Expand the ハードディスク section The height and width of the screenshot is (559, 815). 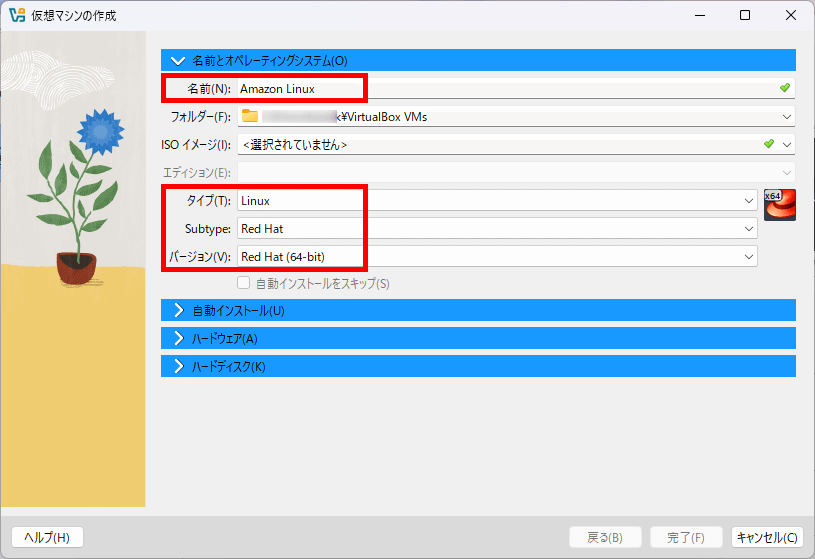[478, 366]
